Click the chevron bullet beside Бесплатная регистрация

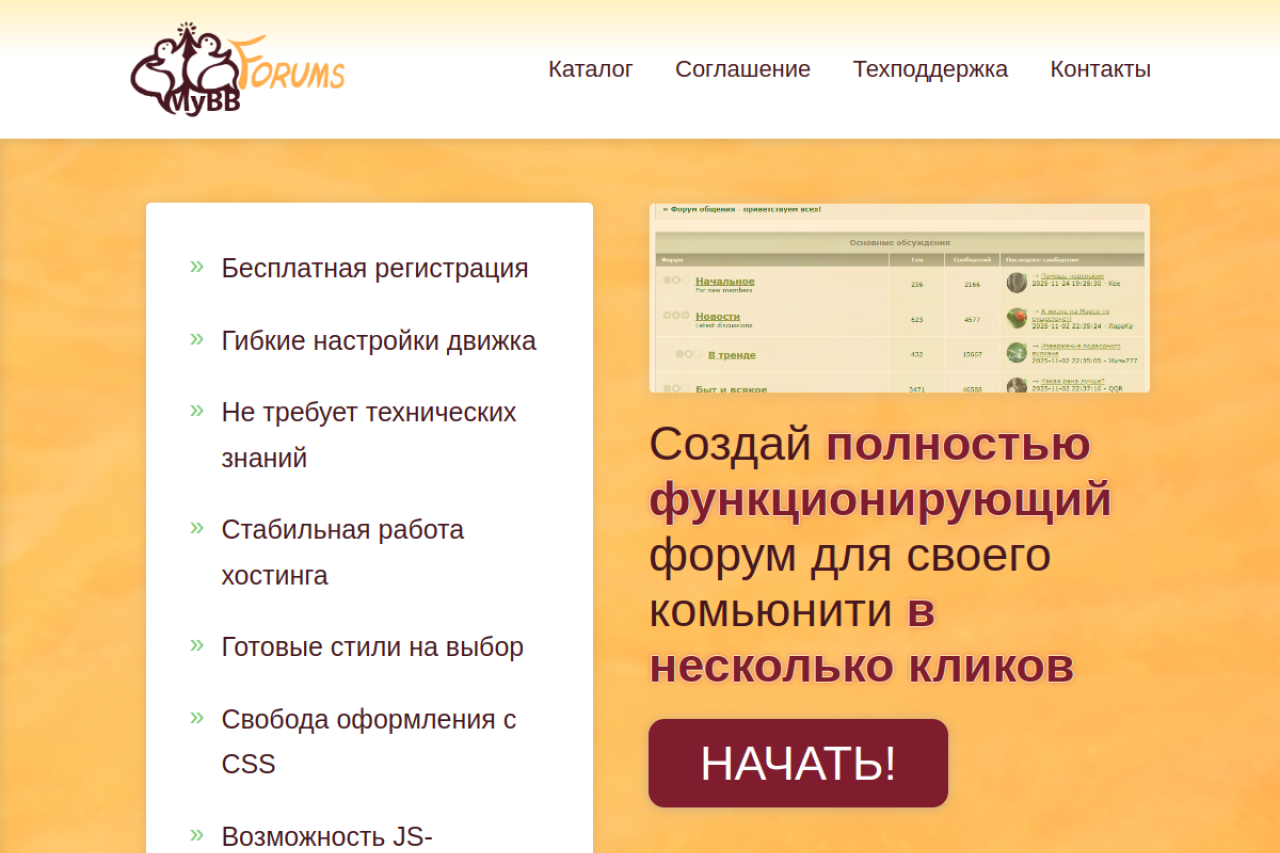(x=197, y=266)
